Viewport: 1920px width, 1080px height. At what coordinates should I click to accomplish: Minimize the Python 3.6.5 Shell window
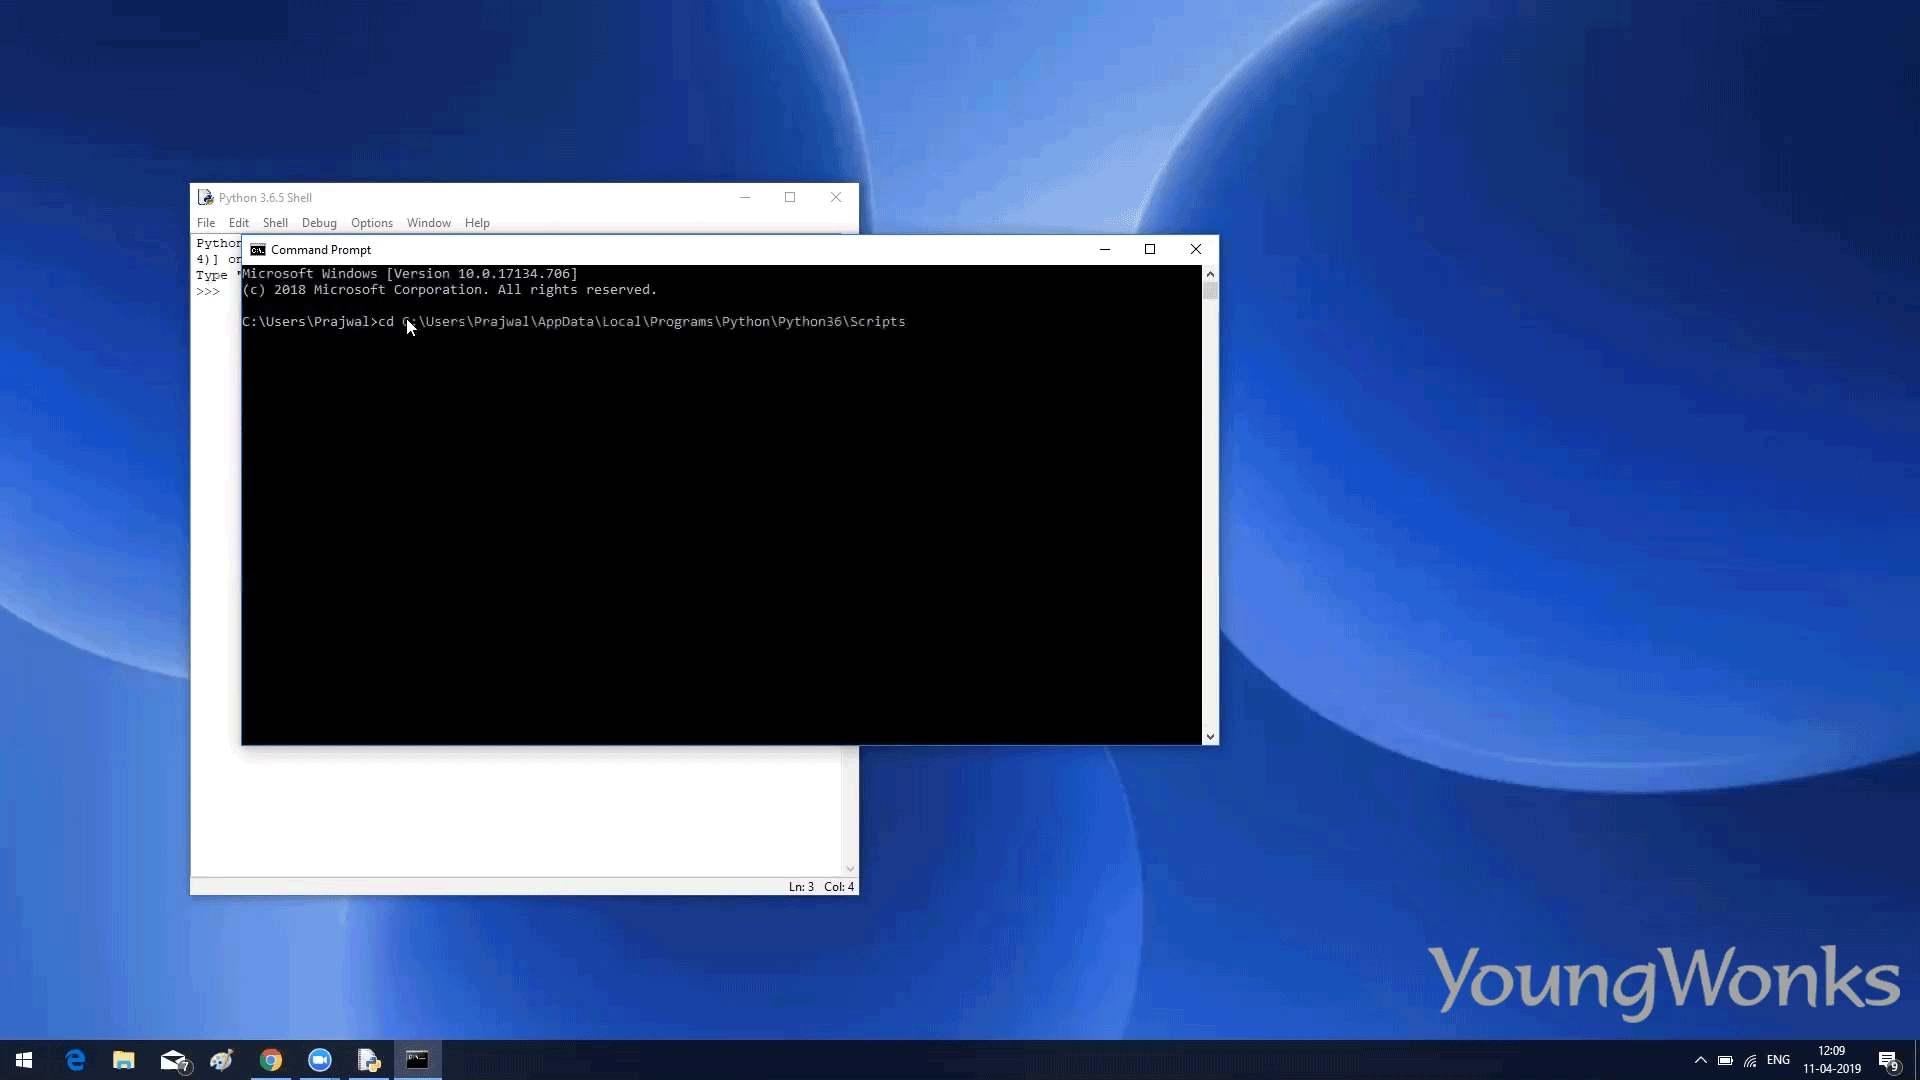click(745, 198)
